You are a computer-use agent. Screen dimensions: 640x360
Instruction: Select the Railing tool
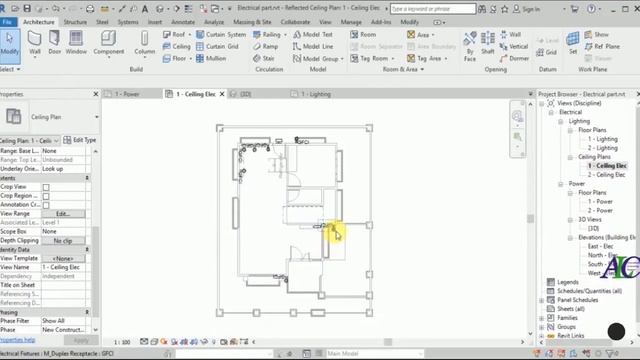pyautogui.click(x=269, y=35)
